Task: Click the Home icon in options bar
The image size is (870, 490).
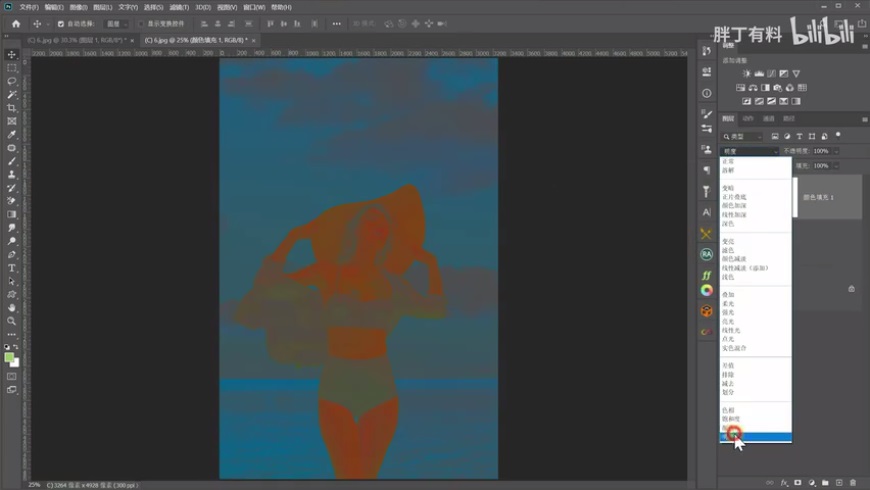Action: (x=15, y=24)
